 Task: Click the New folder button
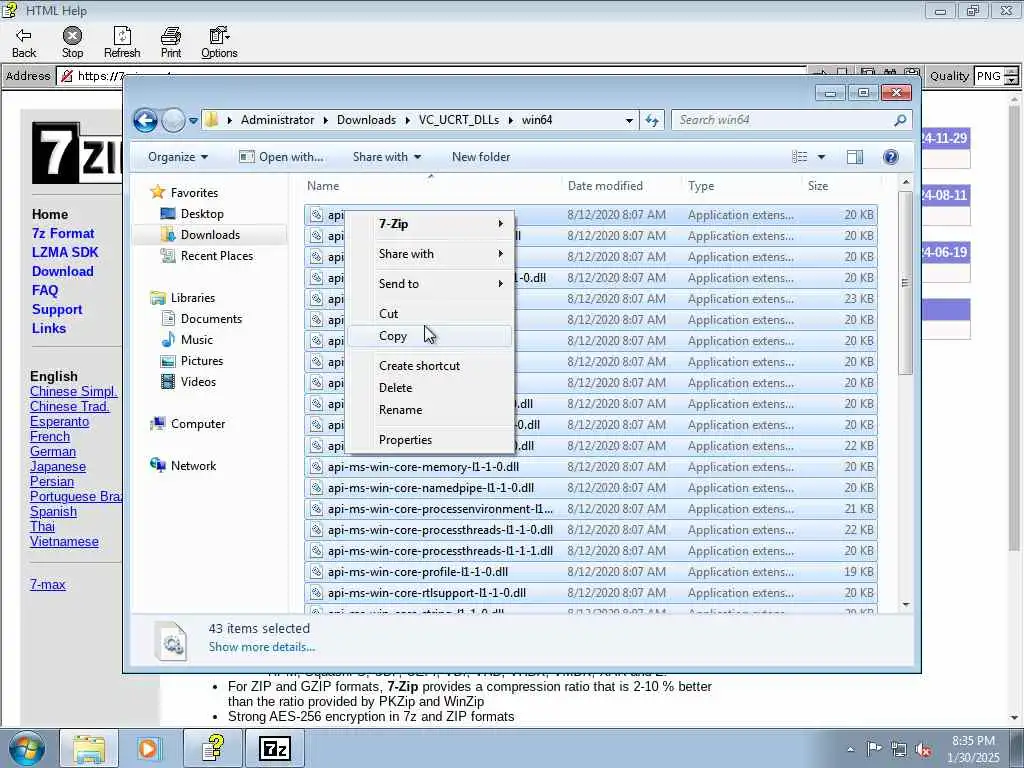(481, 157)
